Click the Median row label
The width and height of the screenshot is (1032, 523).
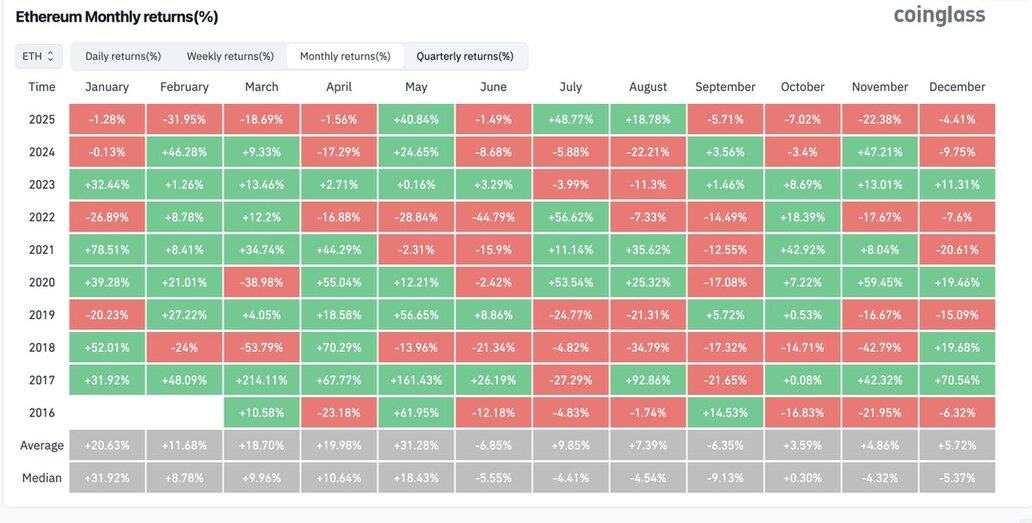(42, 478)
